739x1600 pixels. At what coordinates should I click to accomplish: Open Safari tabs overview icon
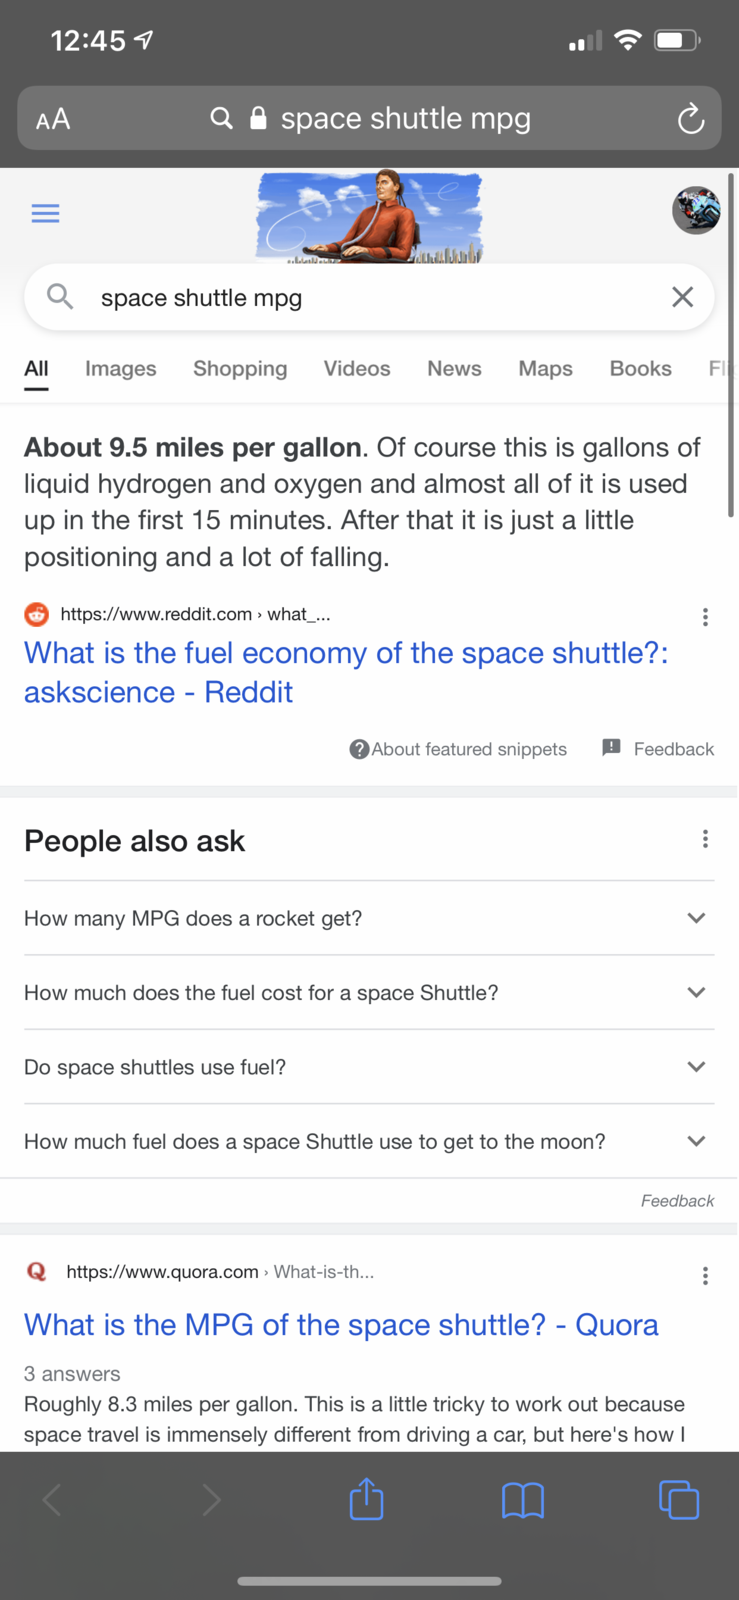tap(678, 1500)
